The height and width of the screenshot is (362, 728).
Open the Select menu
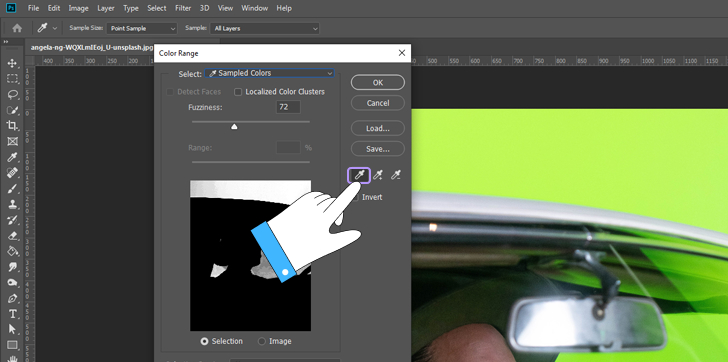pyautogui.click(x=157, y=8)
